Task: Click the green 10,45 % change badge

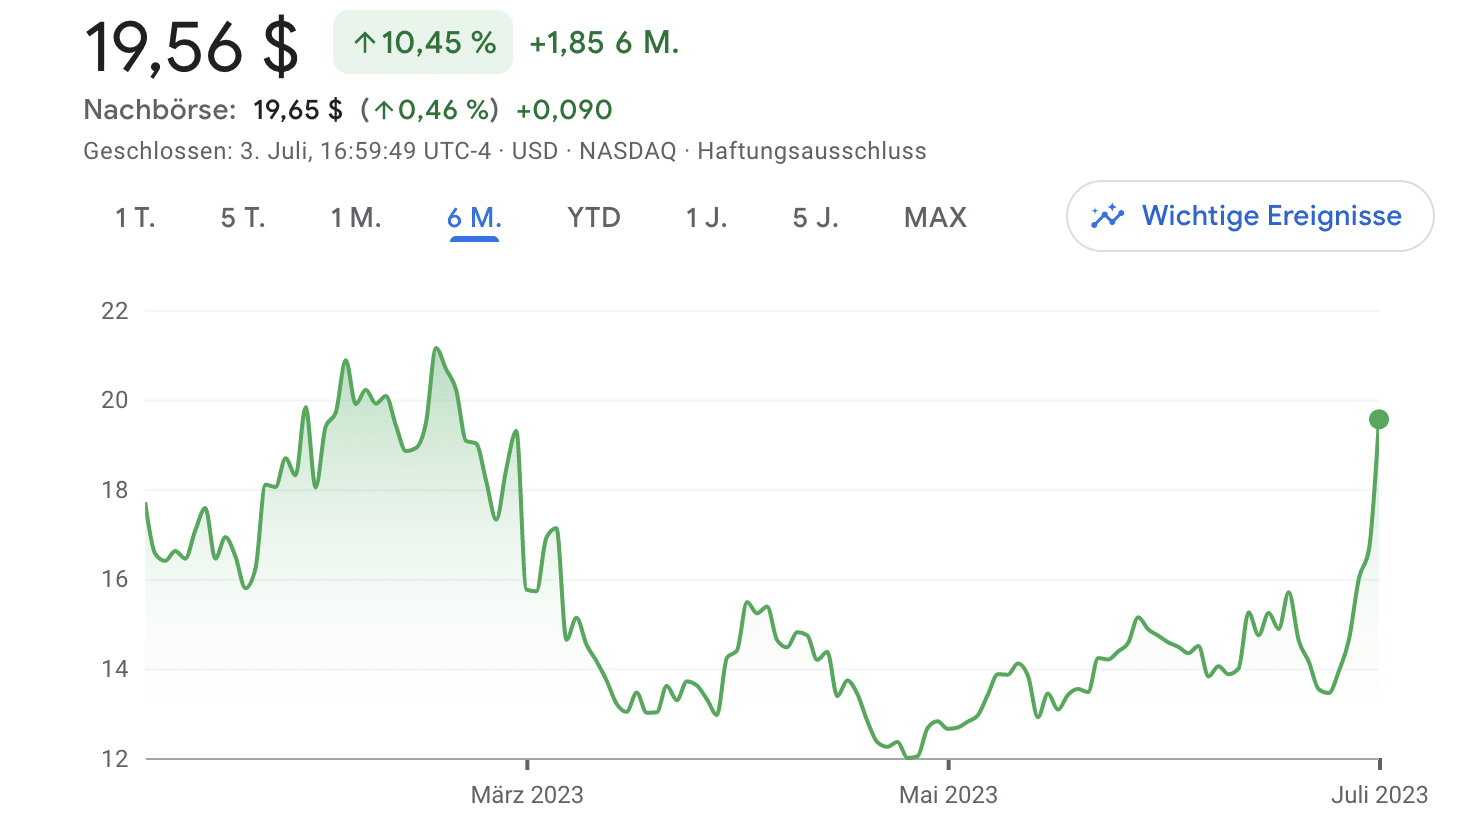Action: (x=423, y=42)
